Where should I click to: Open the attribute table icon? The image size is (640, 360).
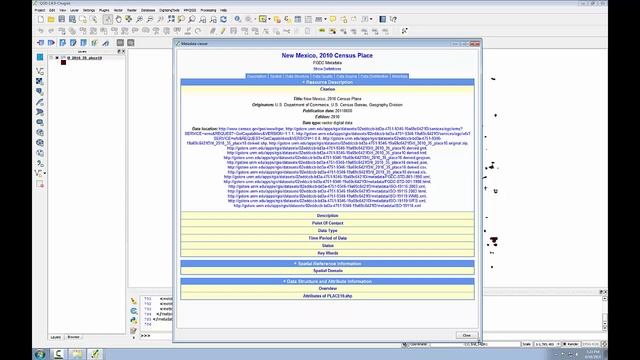(298, 19)
